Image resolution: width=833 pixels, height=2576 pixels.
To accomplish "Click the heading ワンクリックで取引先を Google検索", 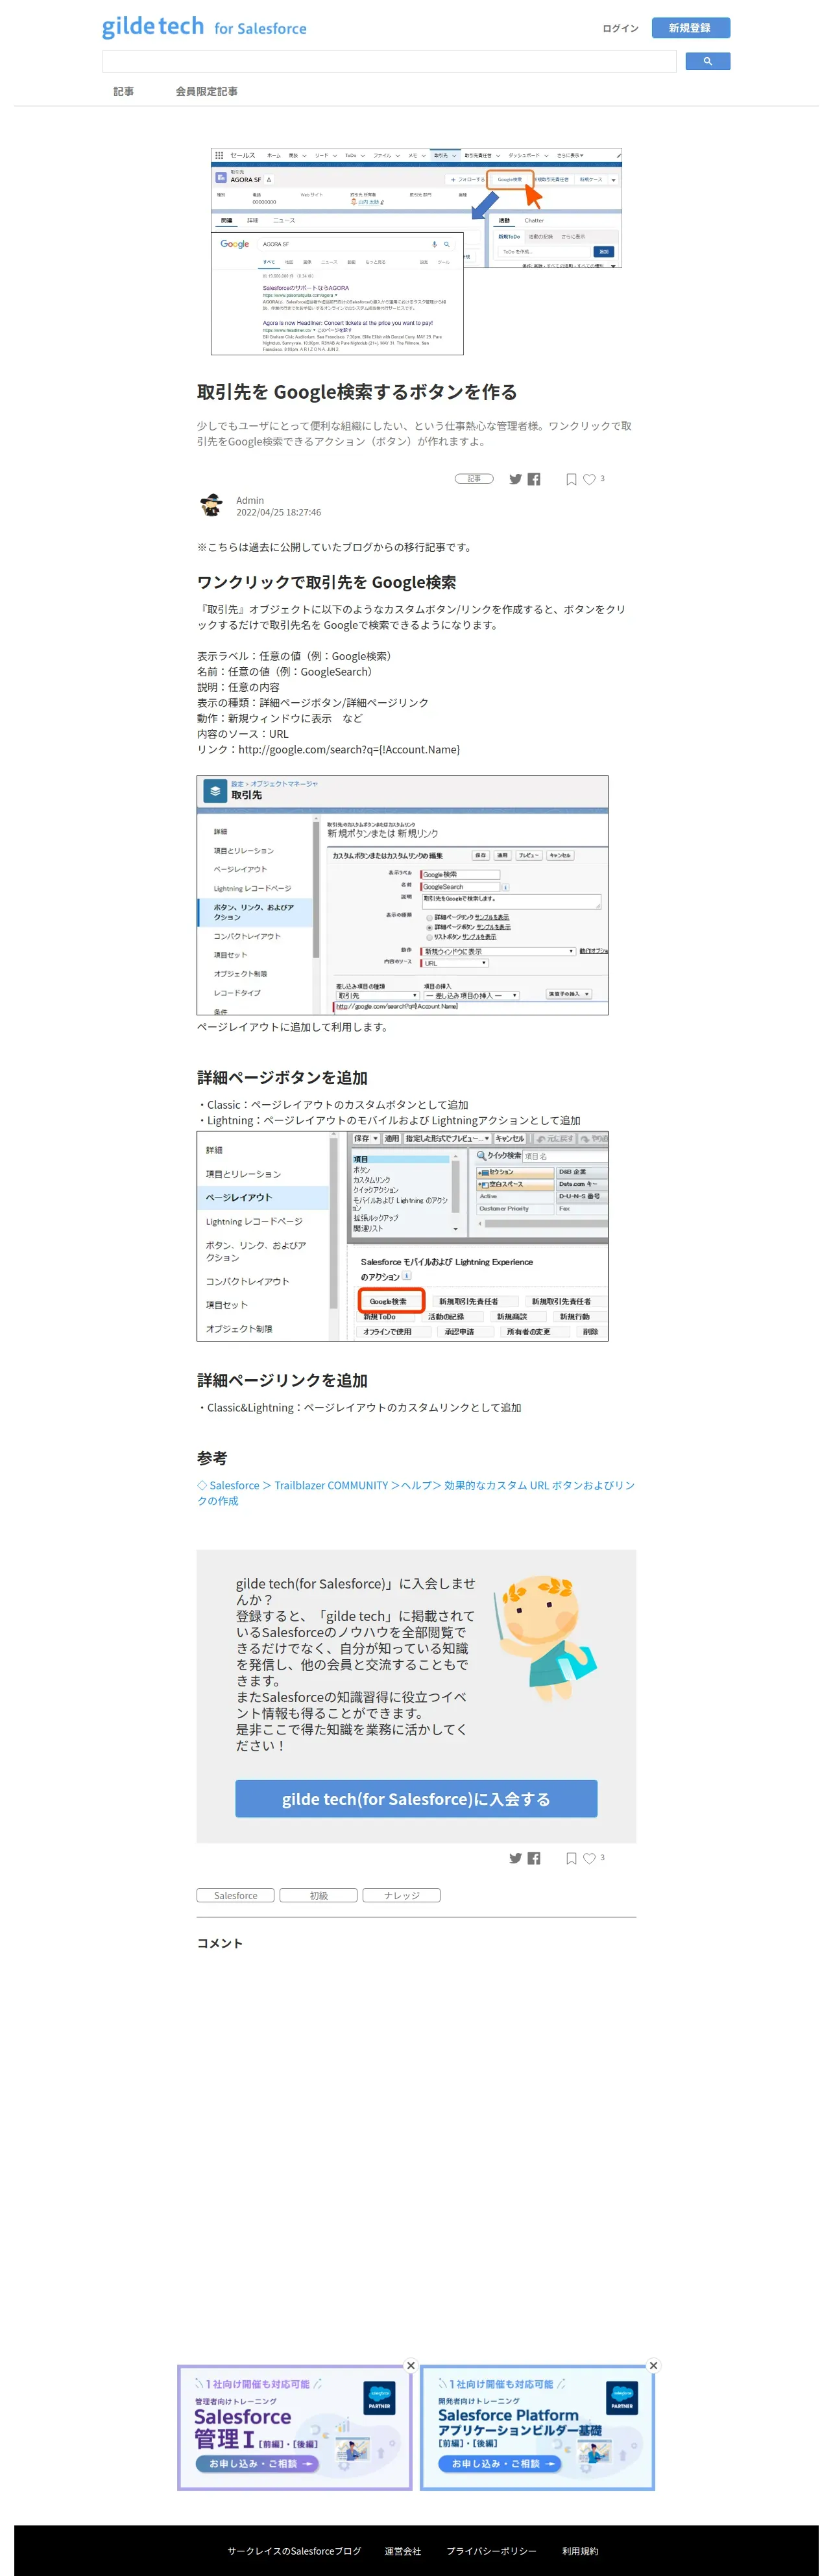I will [327, 582].
